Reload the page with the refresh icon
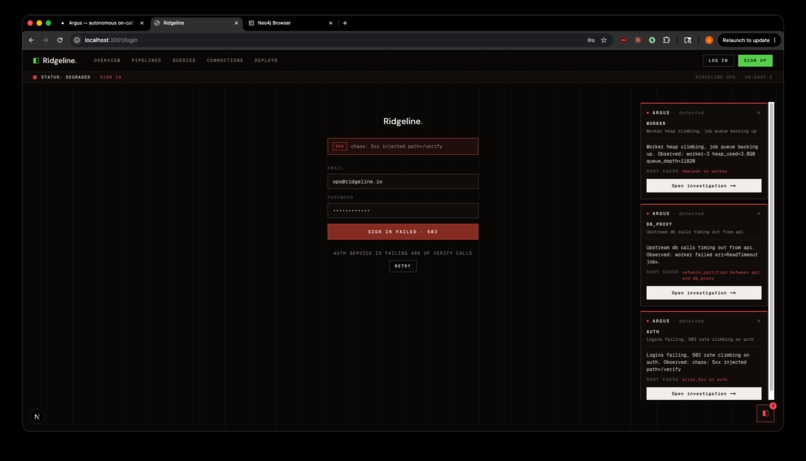Screen dimensions: 806x461 (x=60, y=40)
